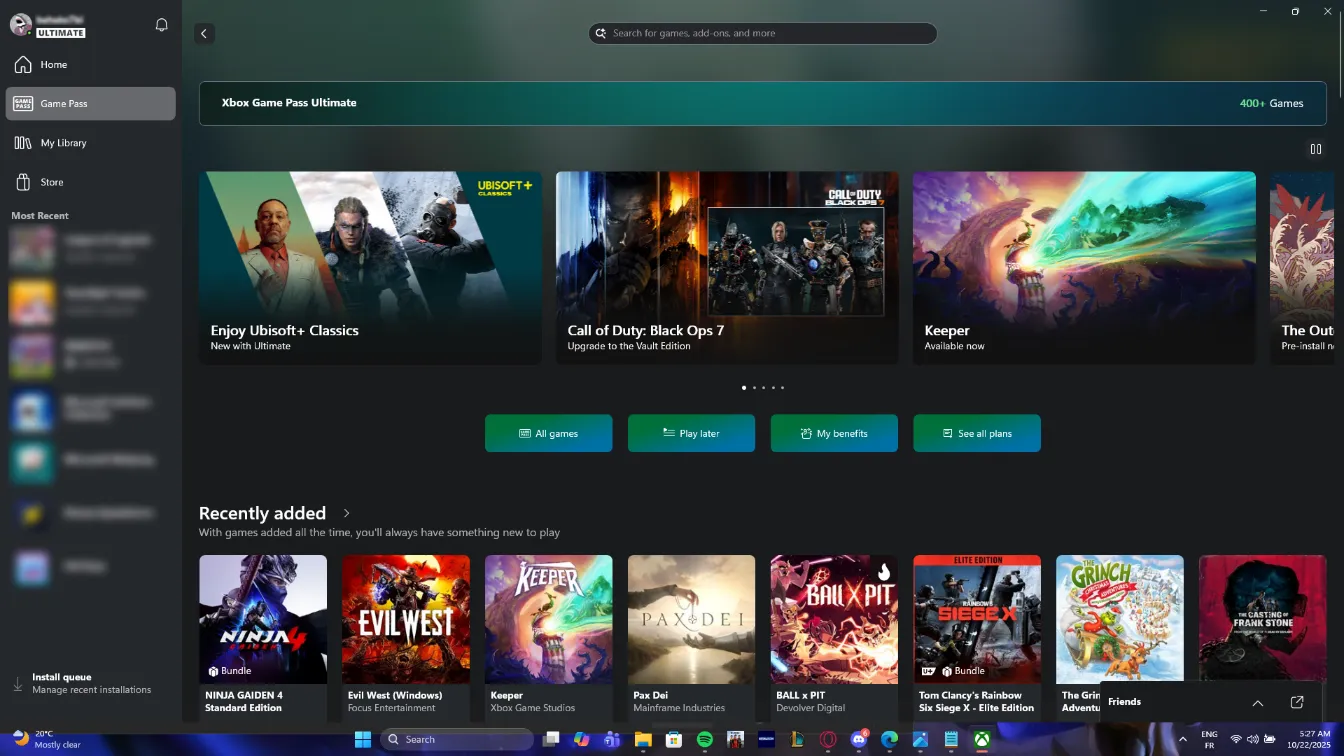Screen dimensions: 1344x756
Task: Open My benefits
Action: pos(834,433)
